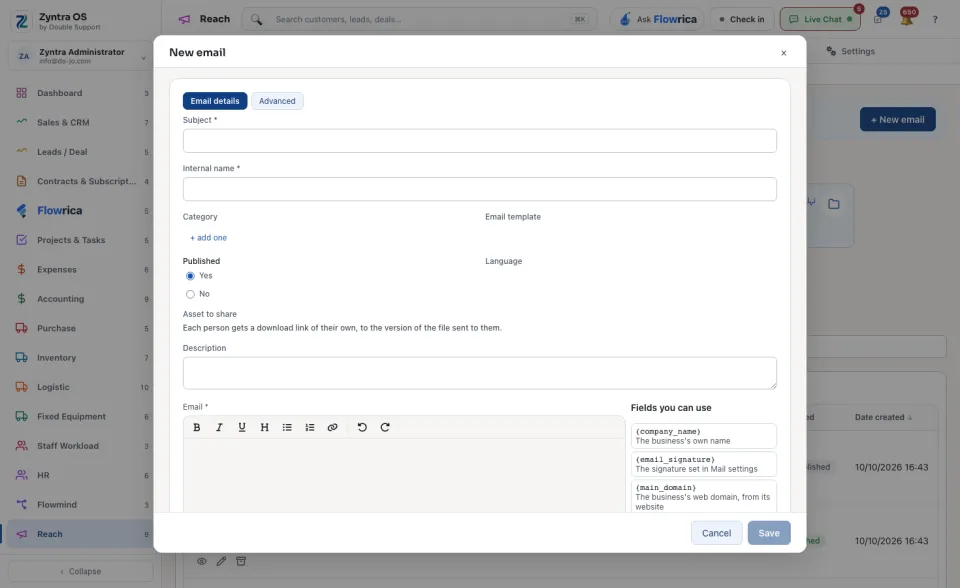Screen dimensions: 960x588
Task: Select Published No radio button
Action: click(190, 295)
